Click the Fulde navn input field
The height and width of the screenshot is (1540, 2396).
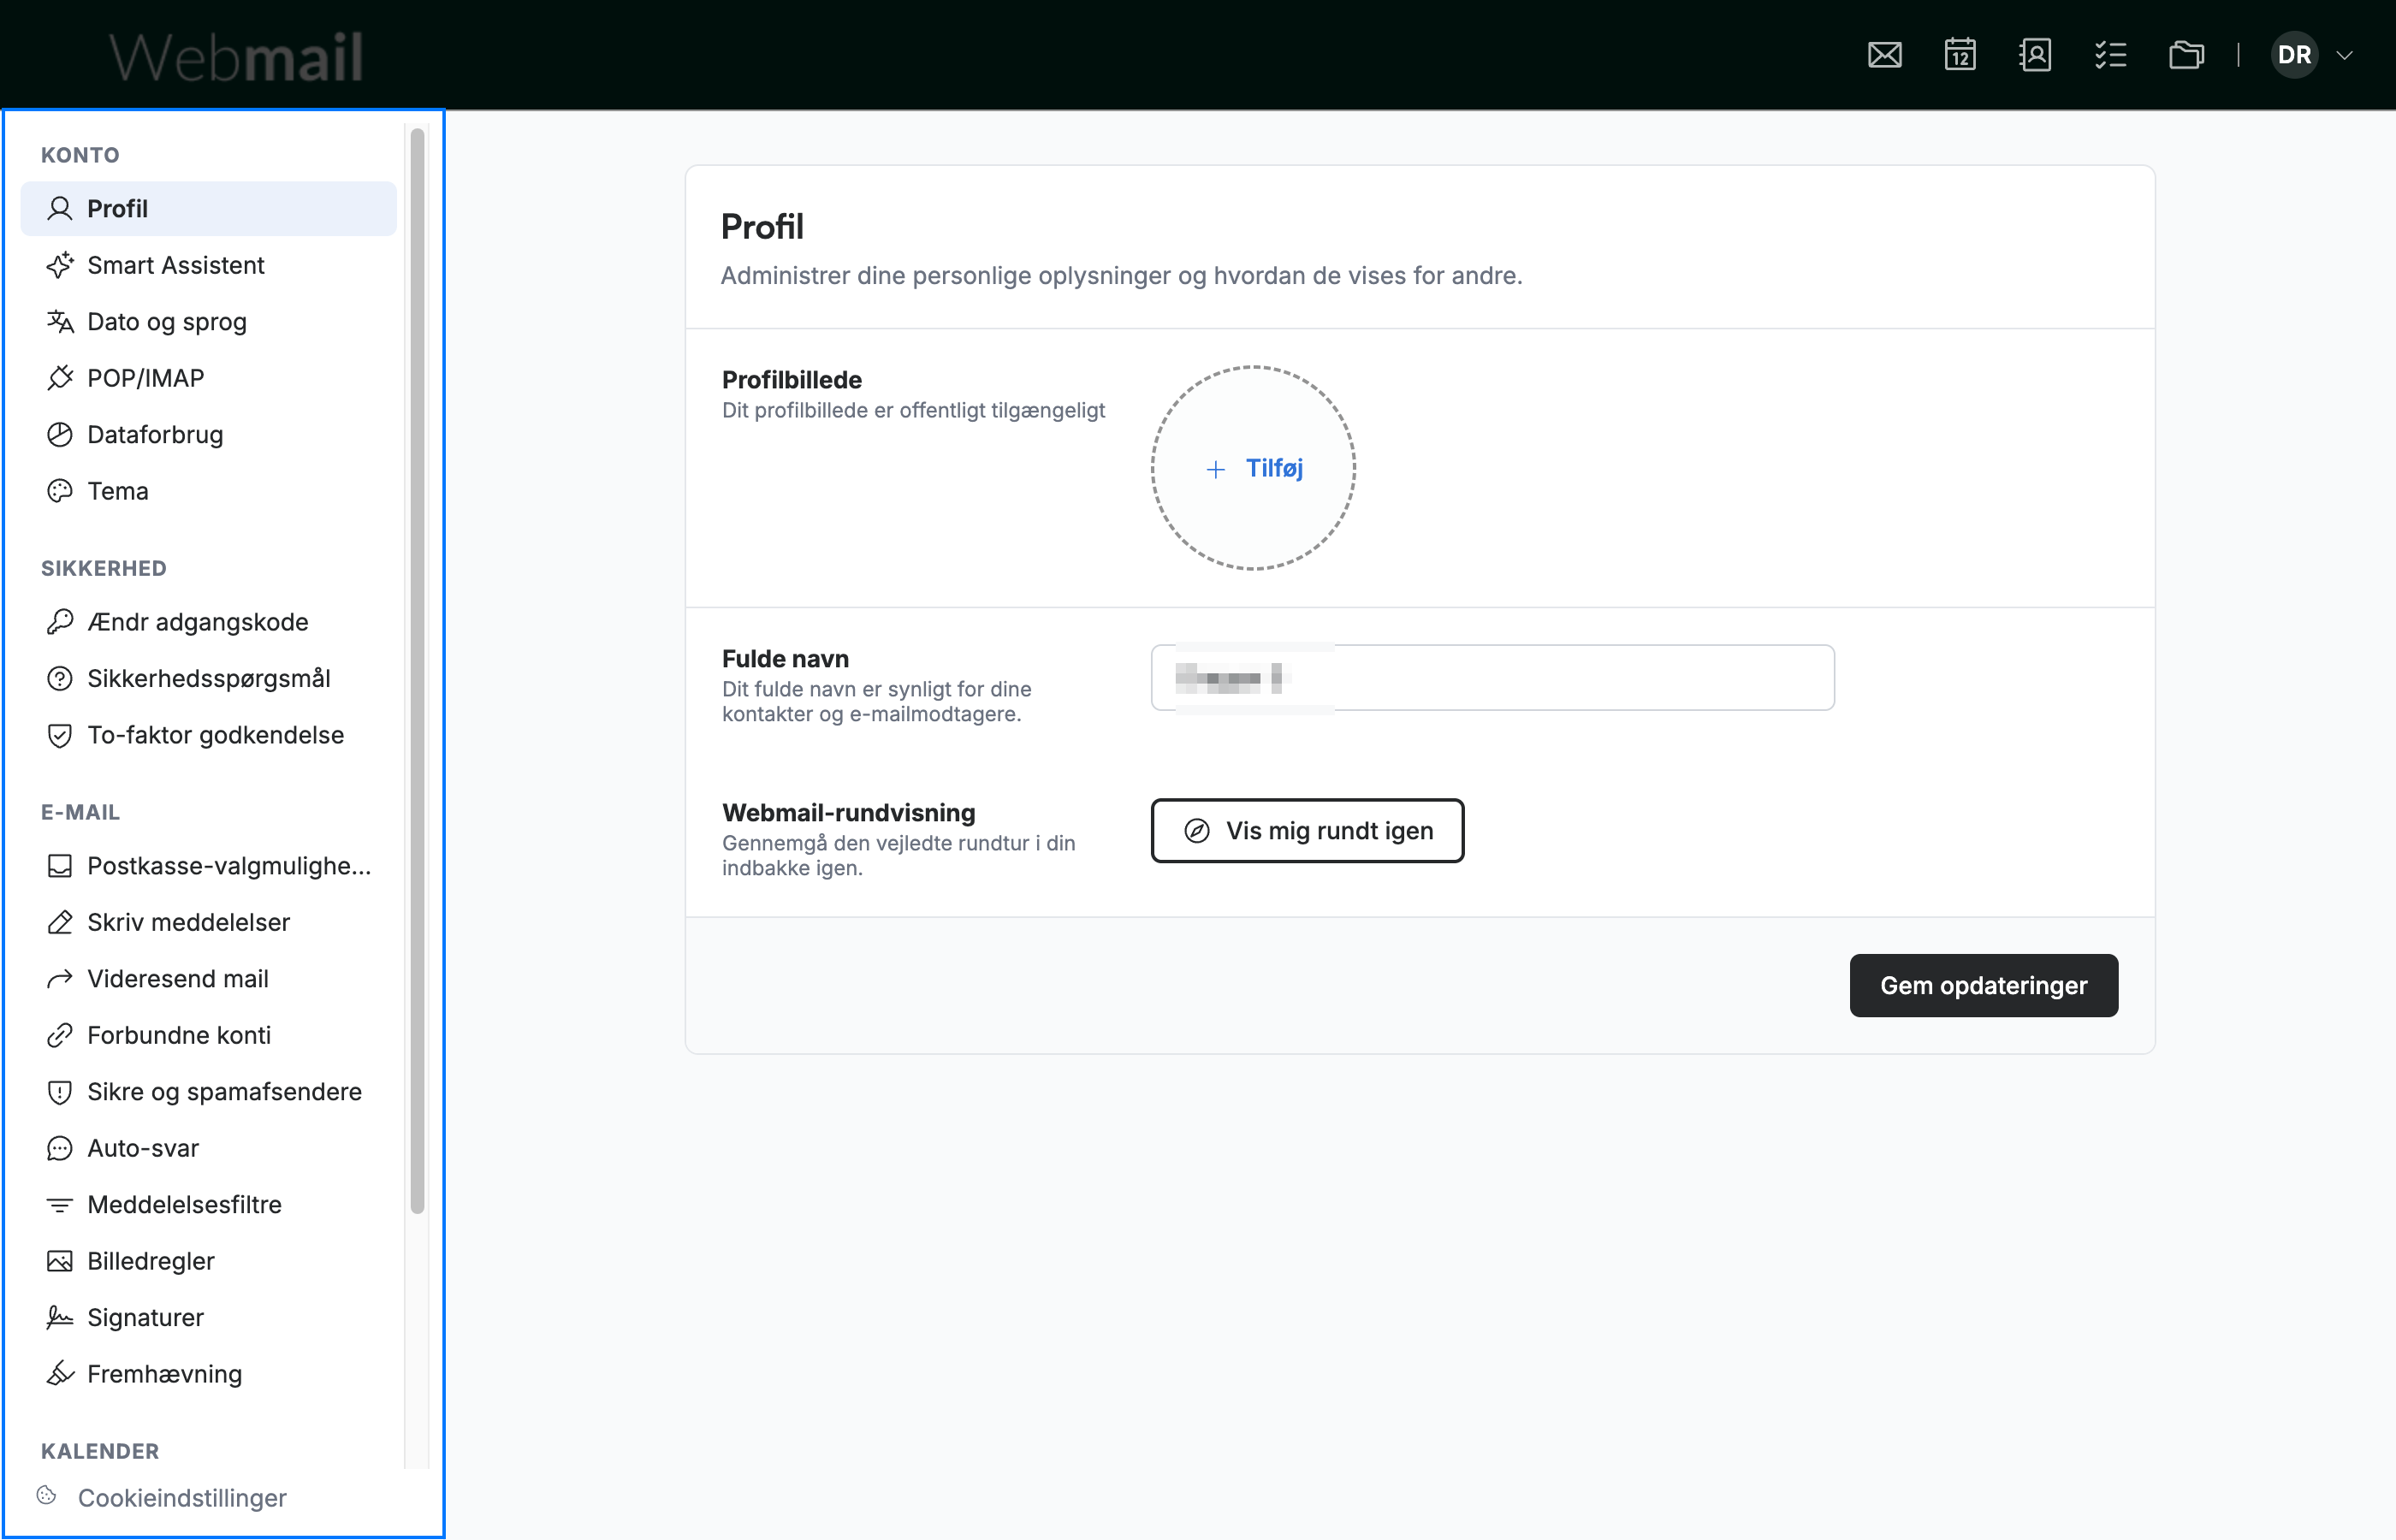coord(1492,678)
